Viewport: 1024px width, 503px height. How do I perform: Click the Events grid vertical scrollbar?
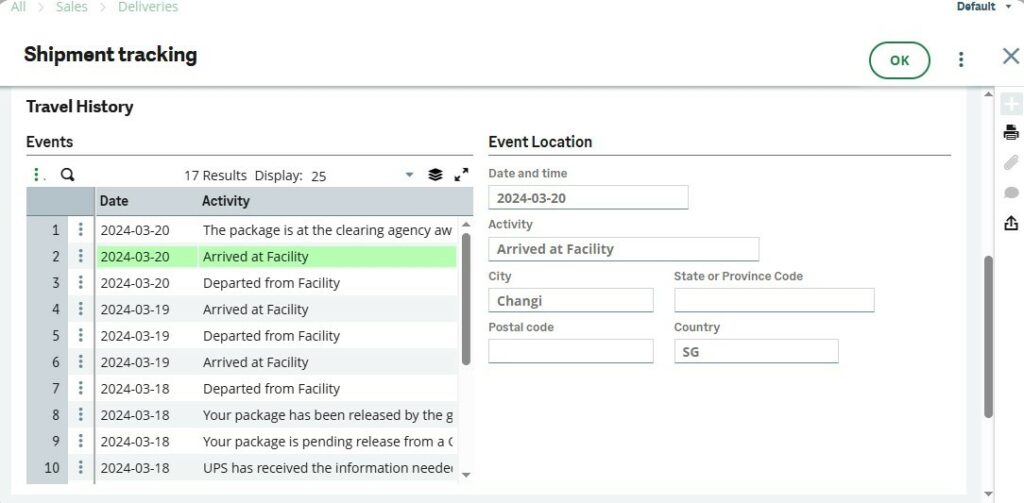pyautogui.click(x=466, y=300)
